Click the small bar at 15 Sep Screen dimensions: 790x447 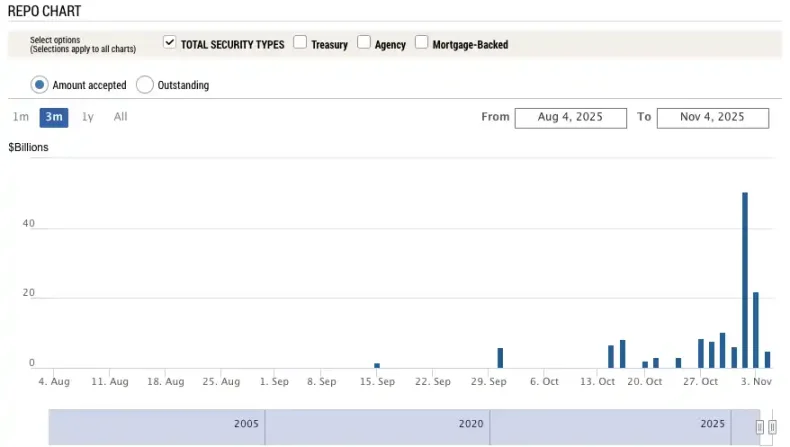click(377, 366)
